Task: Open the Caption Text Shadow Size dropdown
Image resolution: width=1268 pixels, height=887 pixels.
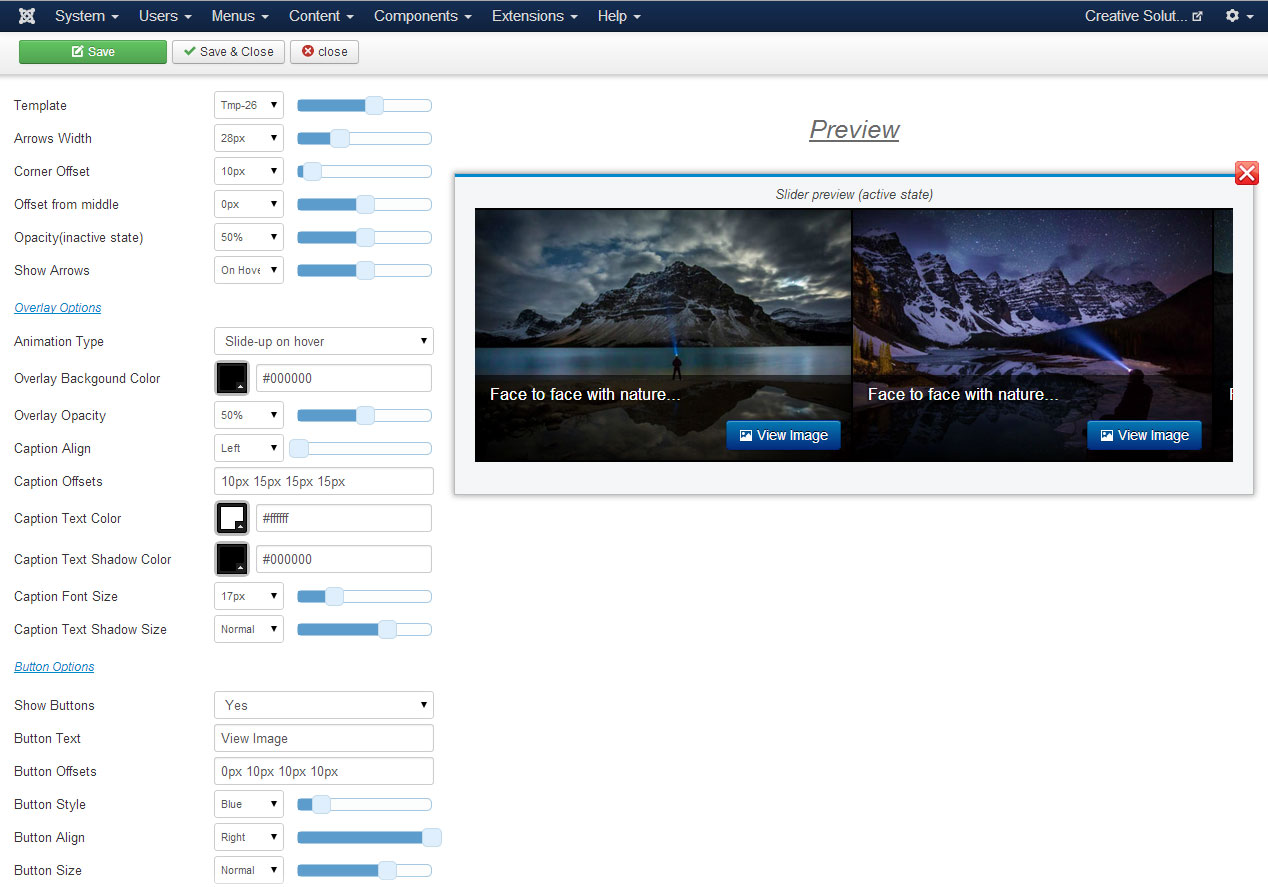Action: (249, 629)
